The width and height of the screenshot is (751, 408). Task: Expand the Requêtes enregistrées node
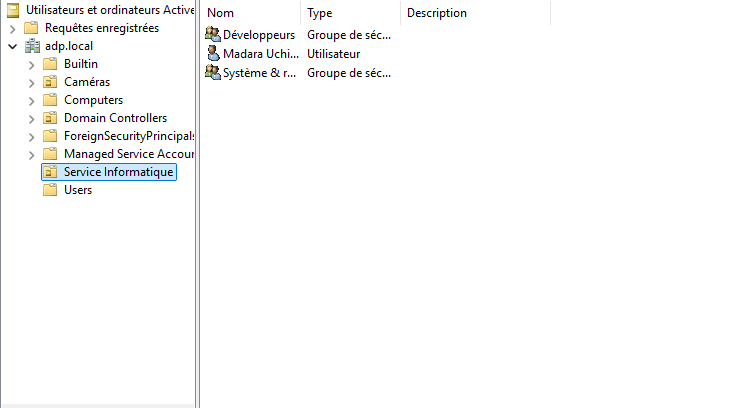pos(12,29)
